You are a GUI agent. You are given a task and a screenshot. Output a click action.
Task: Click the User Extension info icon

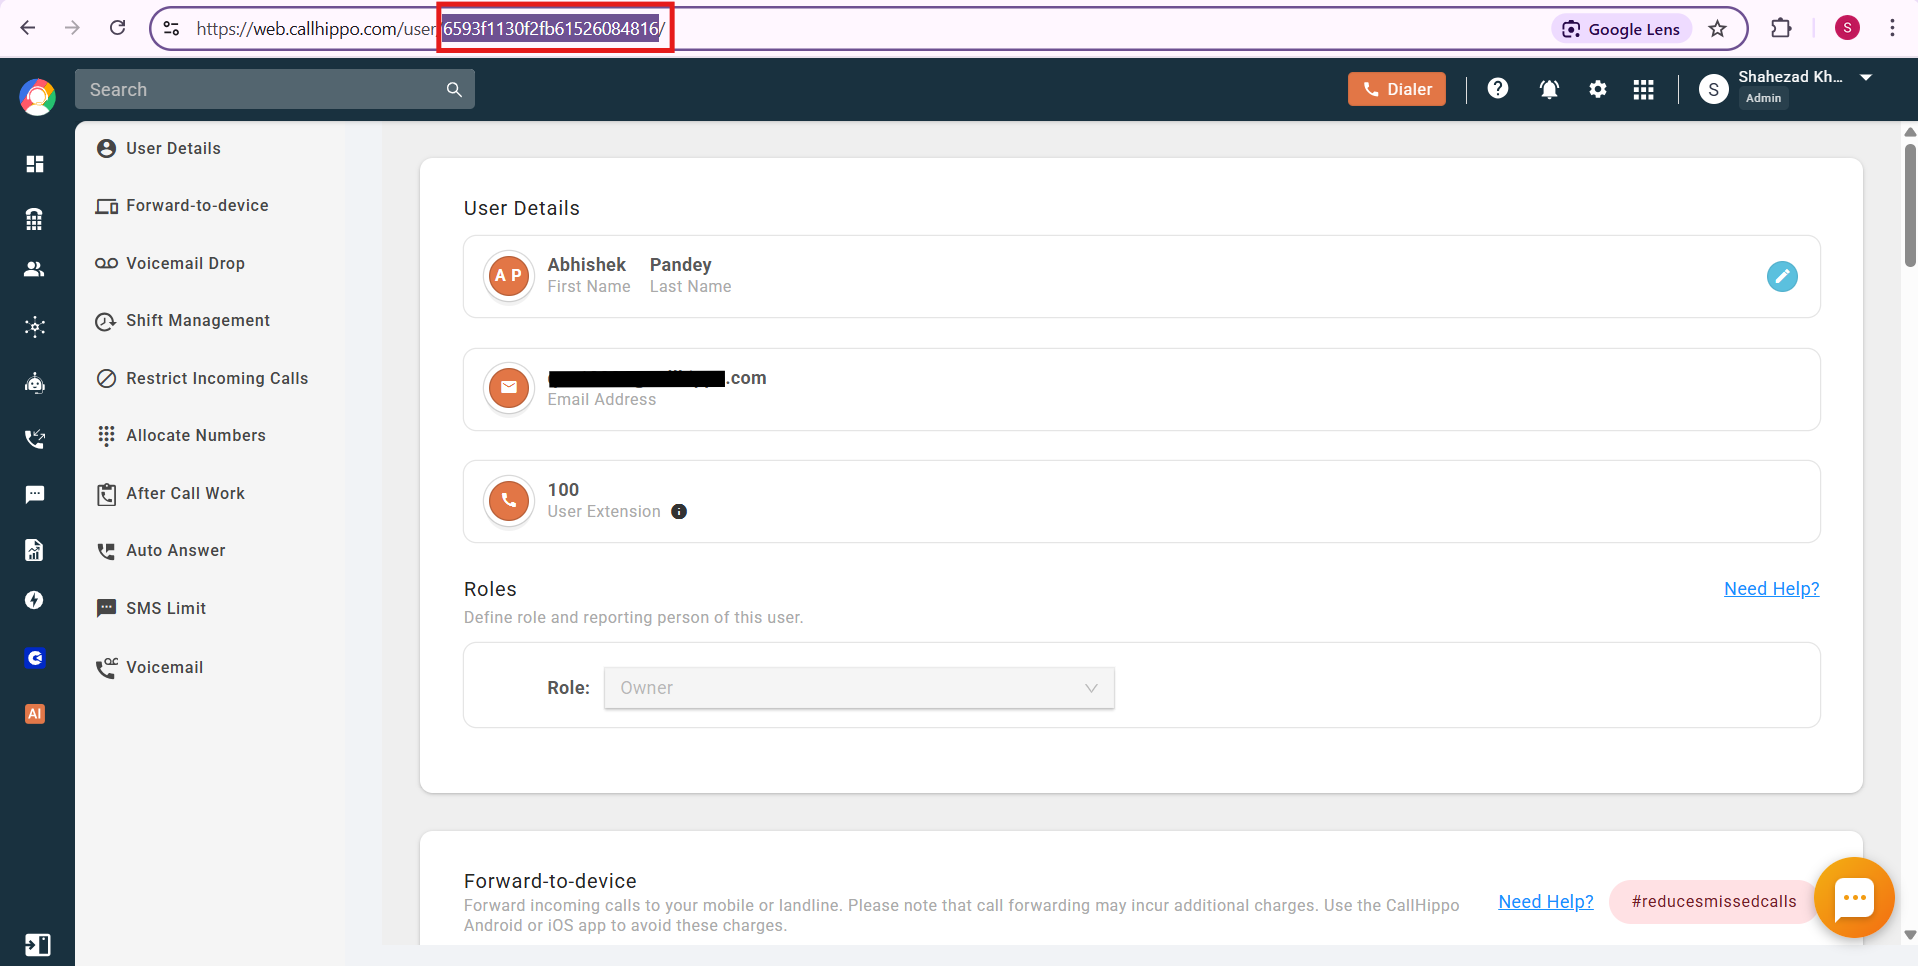point(679,512)
